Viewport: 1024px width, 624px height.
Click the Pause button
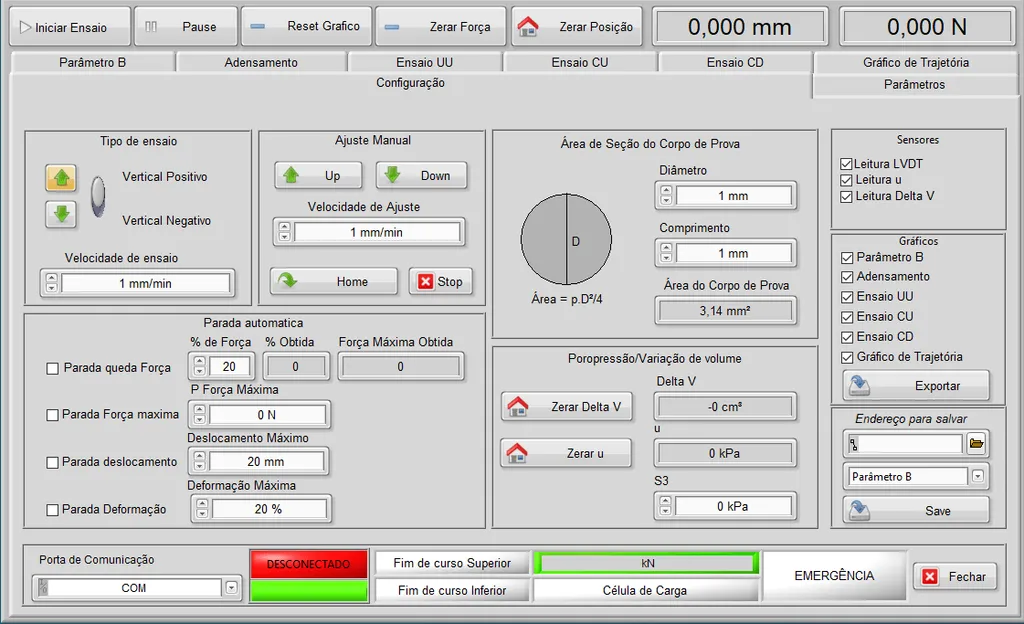(x=187, y=27)
